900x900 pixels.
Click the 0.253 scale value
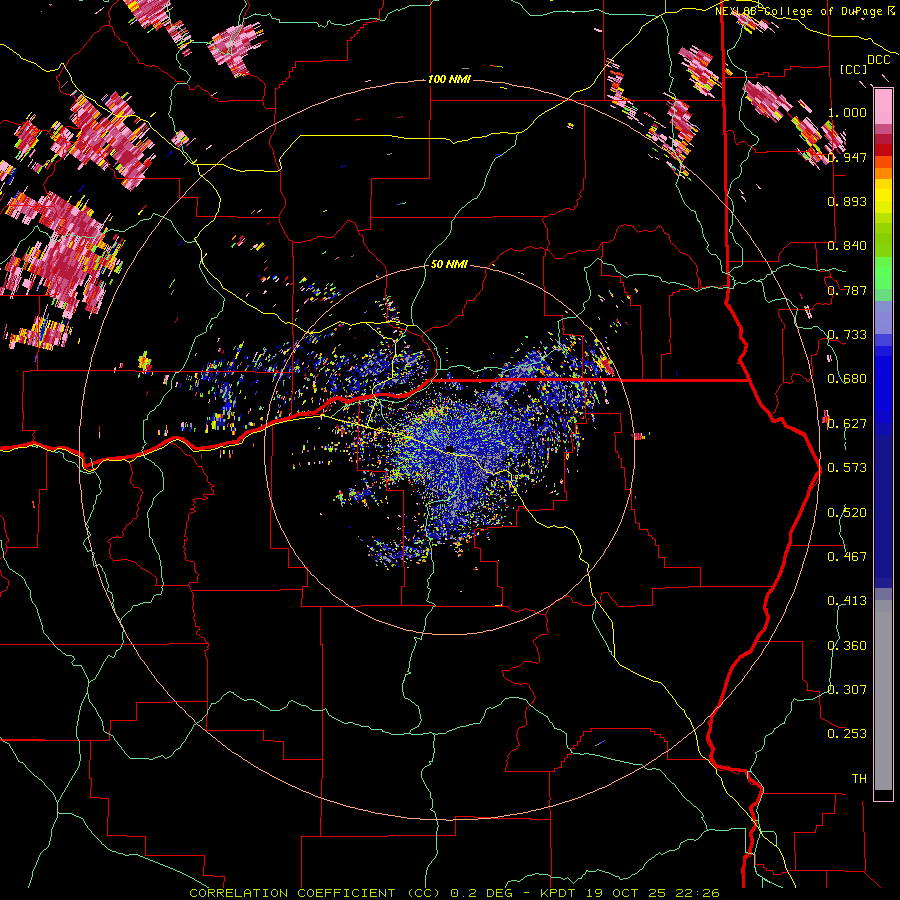847,734
